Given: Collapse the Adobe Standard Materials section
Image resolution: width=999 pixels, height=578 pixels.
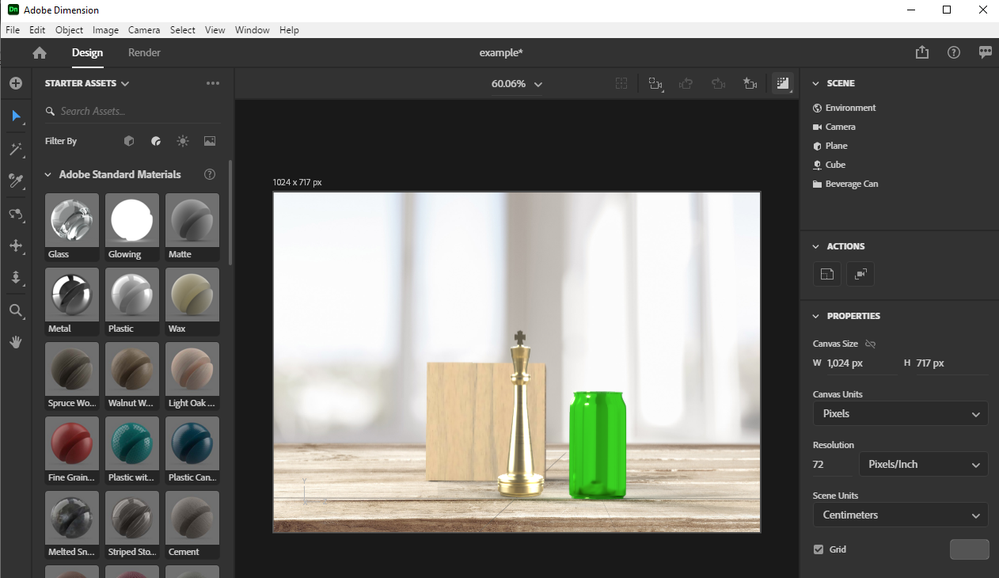Looking at the screenshot, I should [47, 174].
